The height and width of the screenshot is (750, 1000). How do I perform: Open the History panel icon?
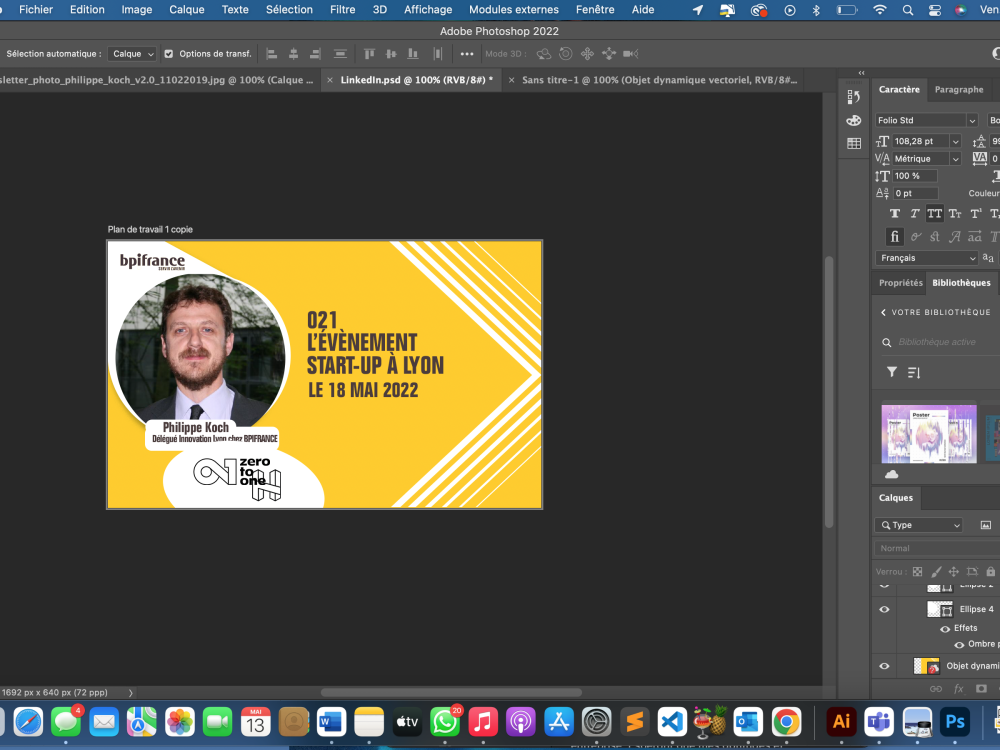tap(854, 97)
